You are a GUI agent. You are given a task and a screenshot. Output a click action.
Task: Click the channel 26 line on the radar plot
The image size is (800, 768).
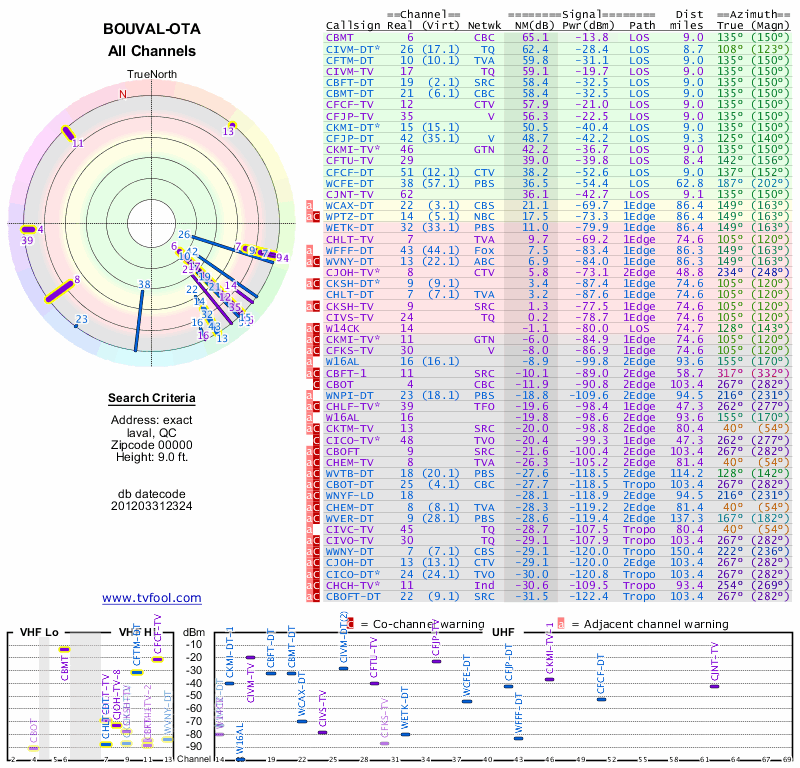tap(233, 250)
